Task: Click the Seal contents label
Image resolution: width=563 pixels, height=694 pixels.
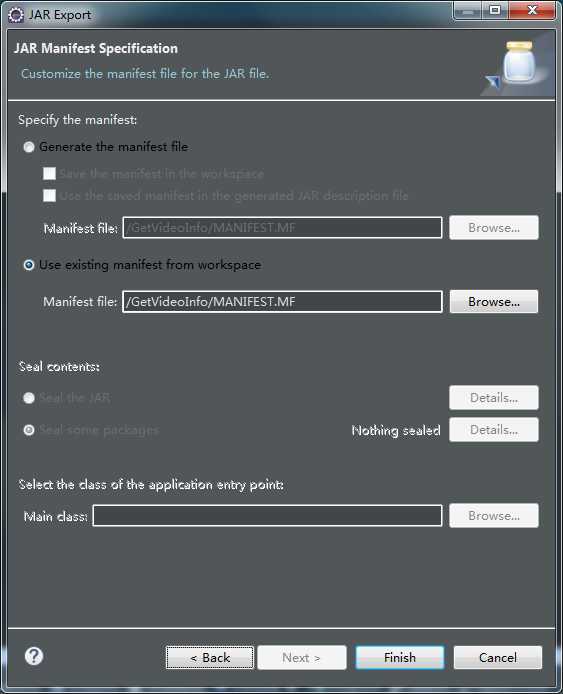Action: tap(59, 367)
